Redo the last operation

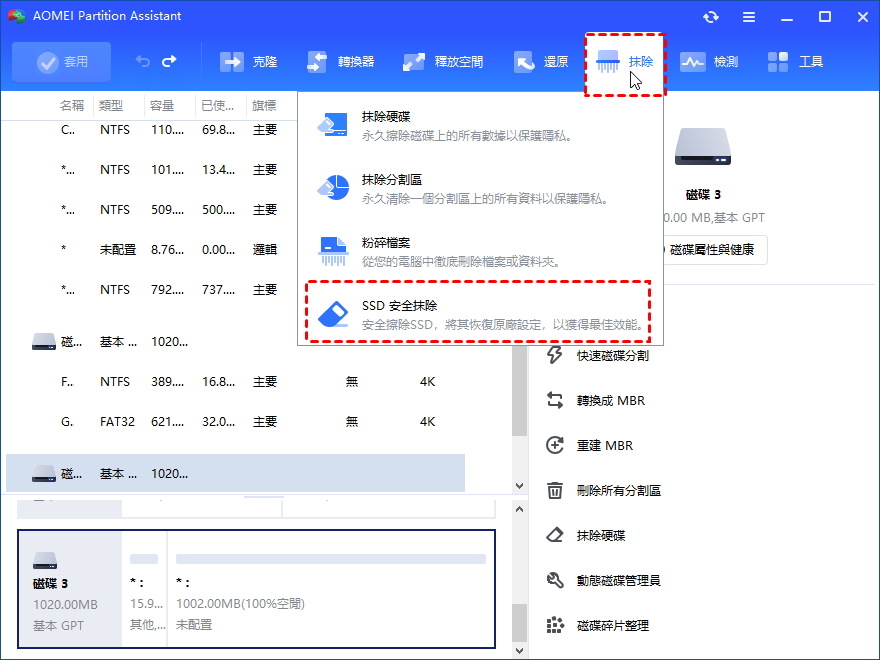pyautogui.click(x=169, y=61)
